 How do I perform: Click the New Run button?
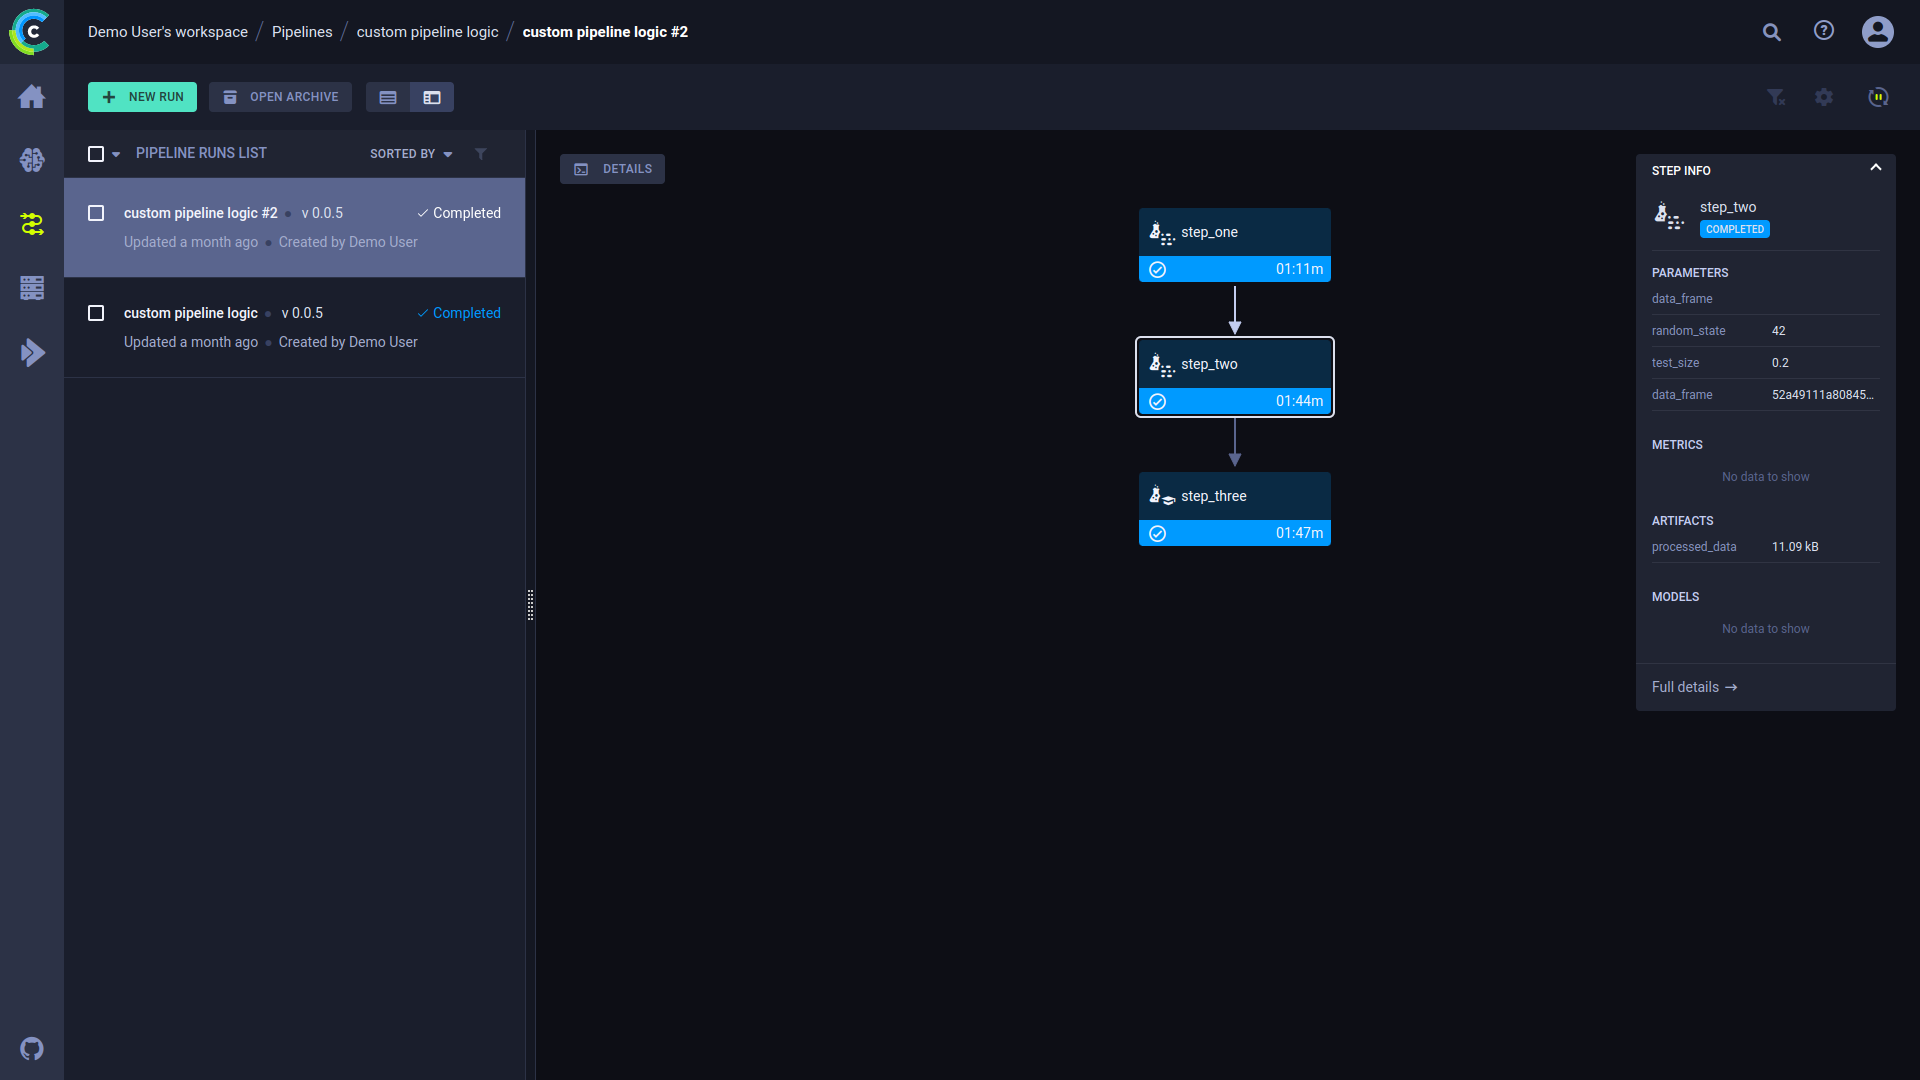click(x=142, y=97)
